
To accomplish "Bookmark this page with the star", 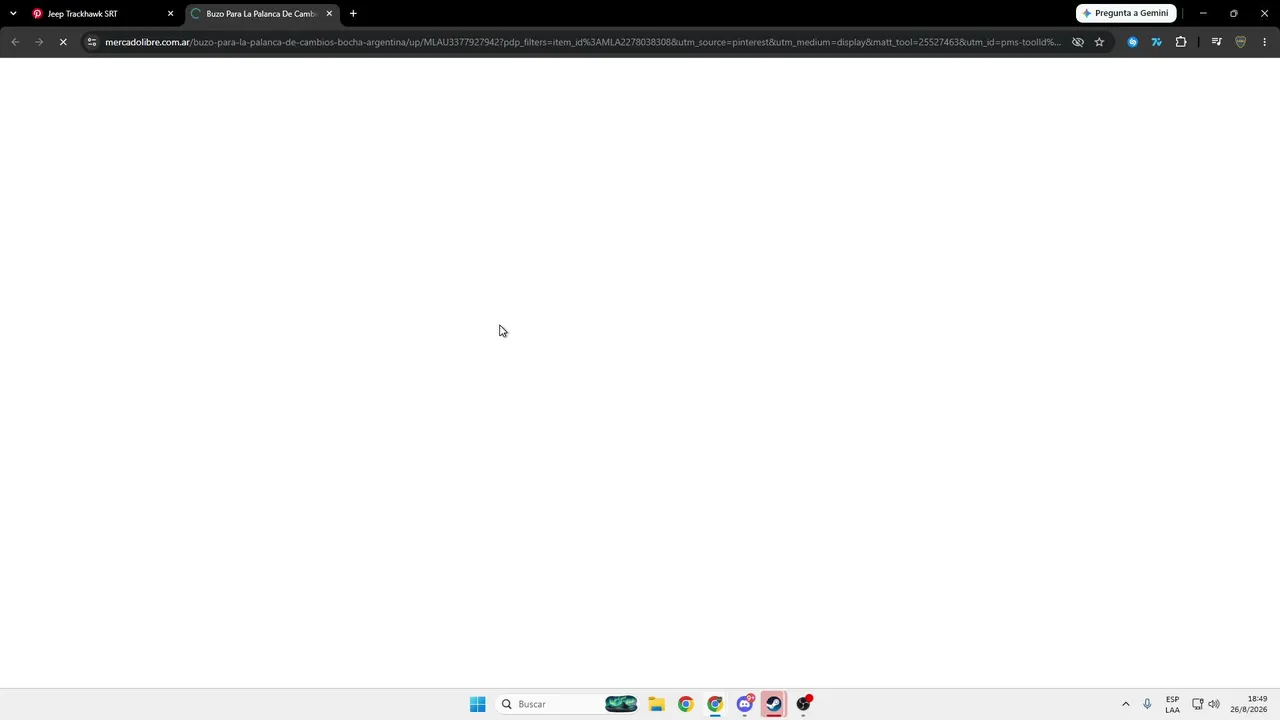I will 1099,42.
